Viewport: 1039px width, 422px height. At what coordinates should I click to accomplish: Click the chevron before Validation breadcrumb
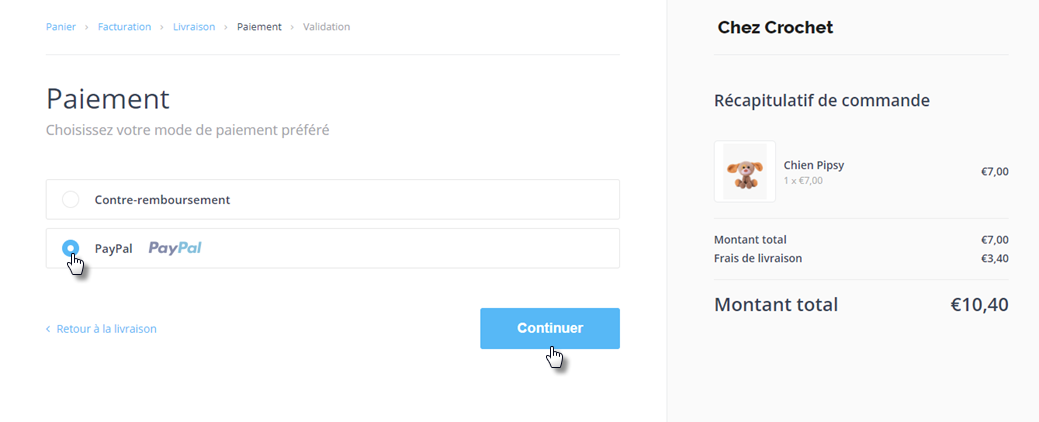[293, 27]
